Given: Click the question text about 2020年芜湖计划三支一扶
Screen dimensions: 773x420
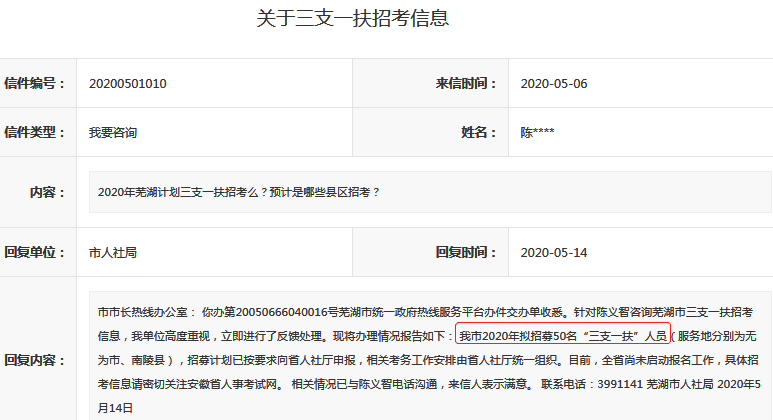Looking at the screenshot, I should point(239,191).
